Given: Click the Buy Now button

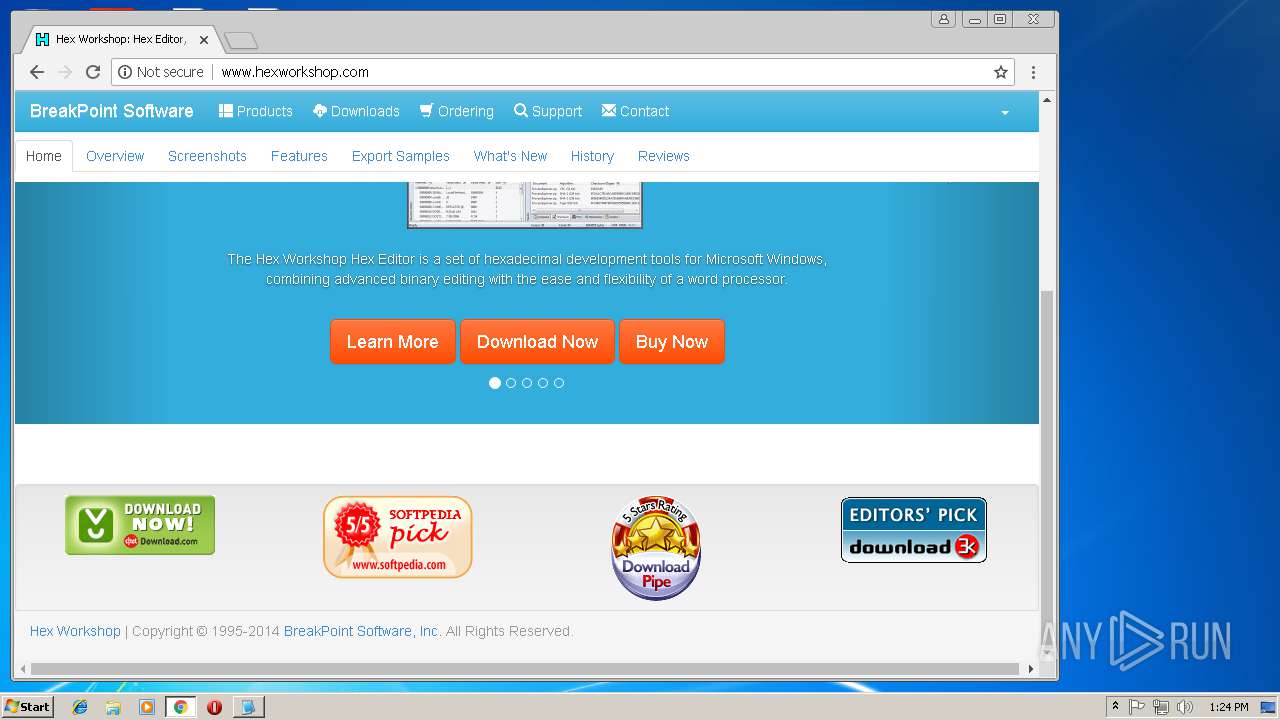Looking at the screenshot, I should coord(672,342).
